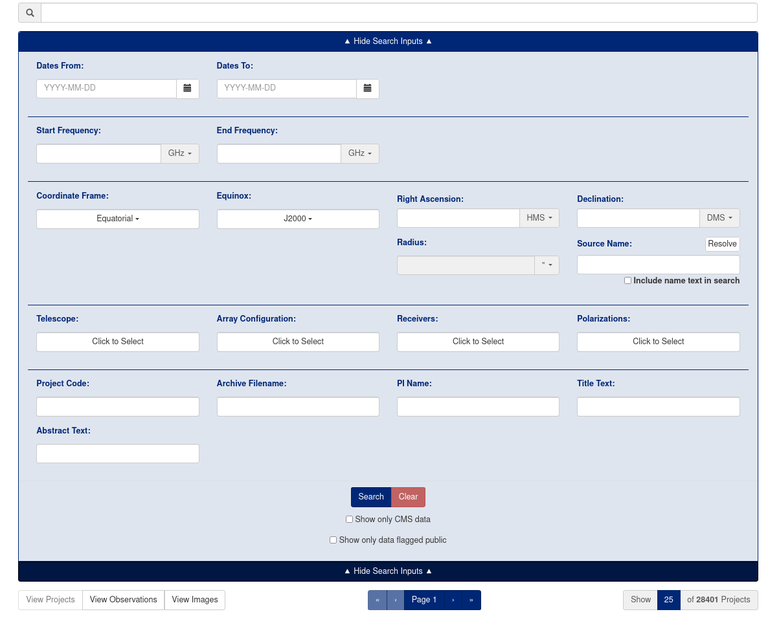The height and width of the screenshot is (625, 768).
Task: Go to the next results page
Action: tap(453, 600)
